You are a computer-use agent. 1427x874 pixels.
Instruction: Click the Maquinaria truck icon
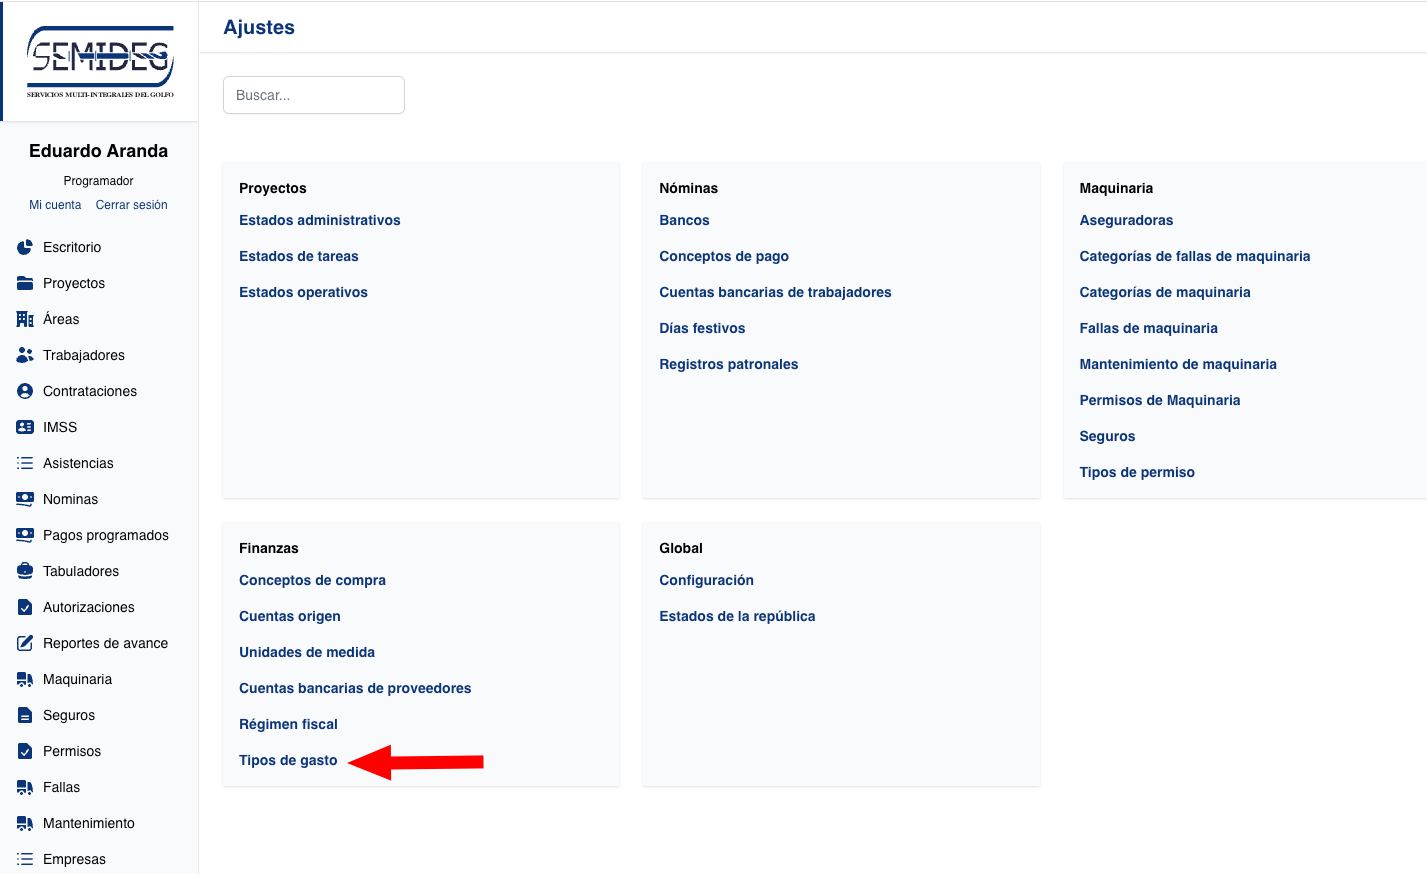[25, 679]
